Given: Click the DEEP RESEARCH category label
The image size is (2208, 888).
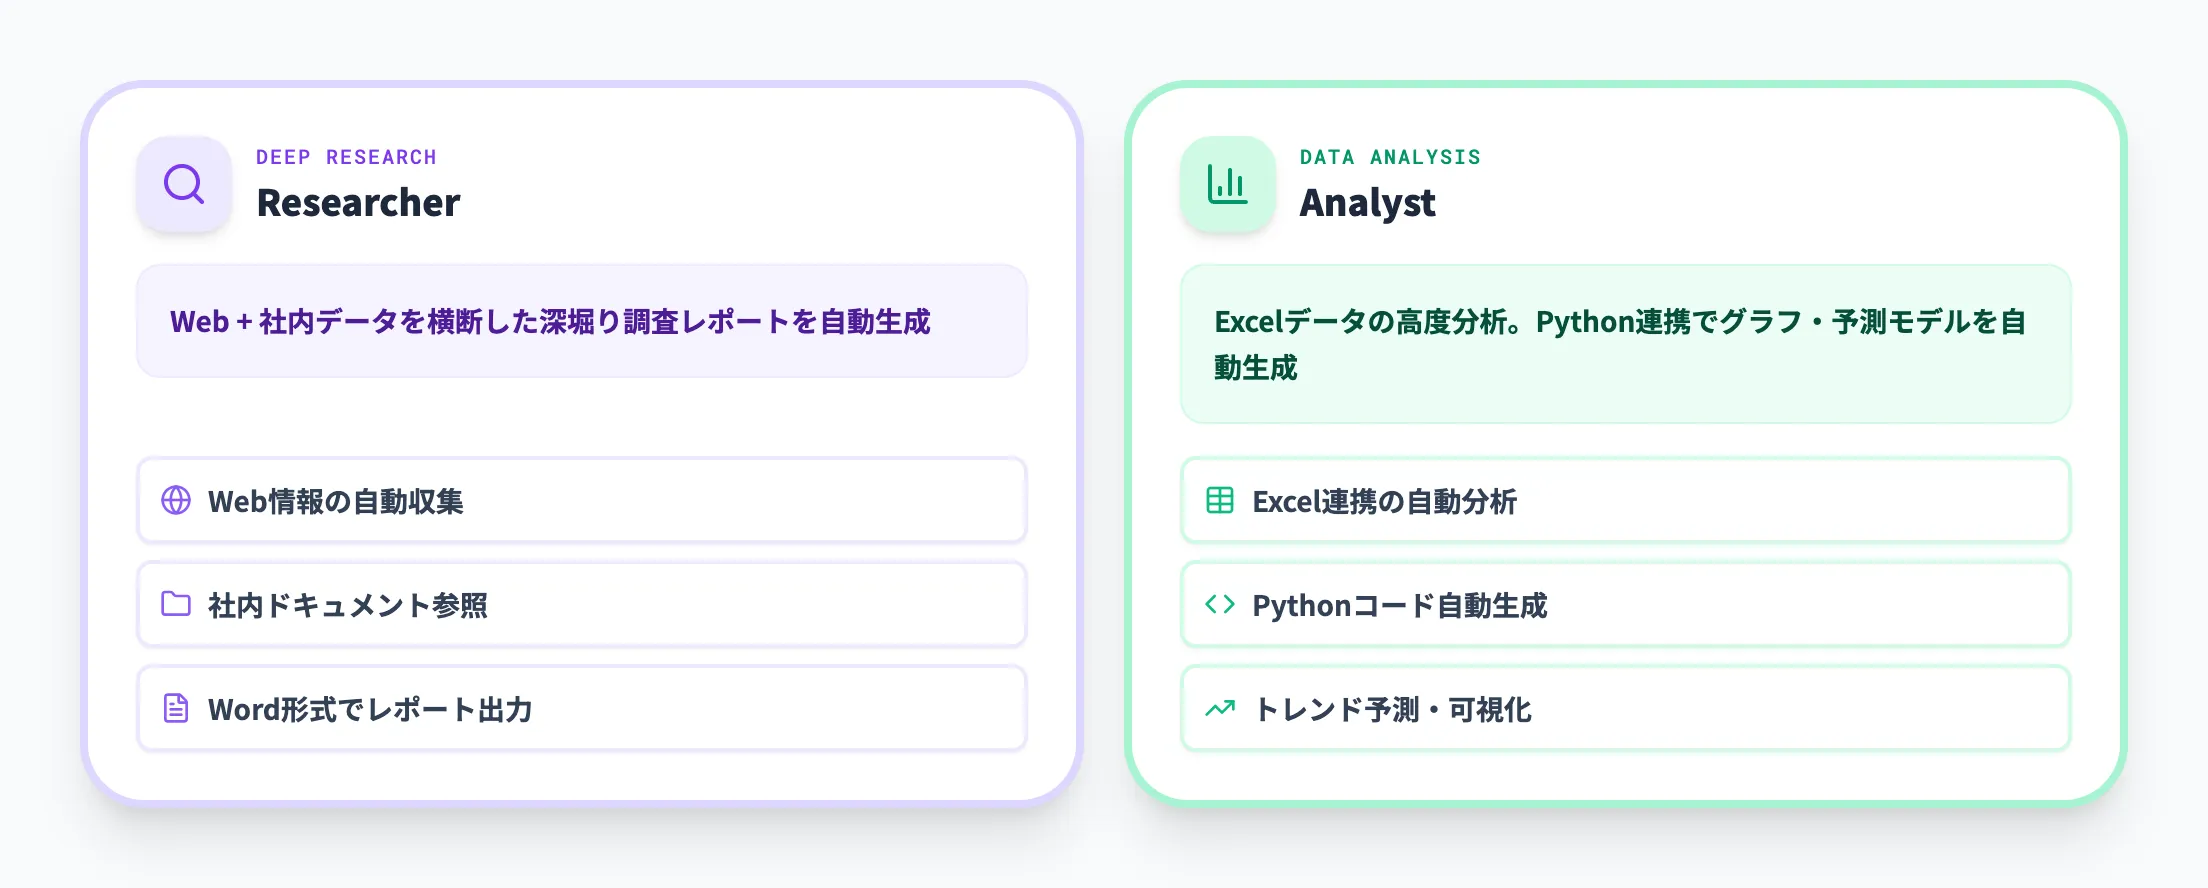Looking at the screenshot, I should 346,156.
